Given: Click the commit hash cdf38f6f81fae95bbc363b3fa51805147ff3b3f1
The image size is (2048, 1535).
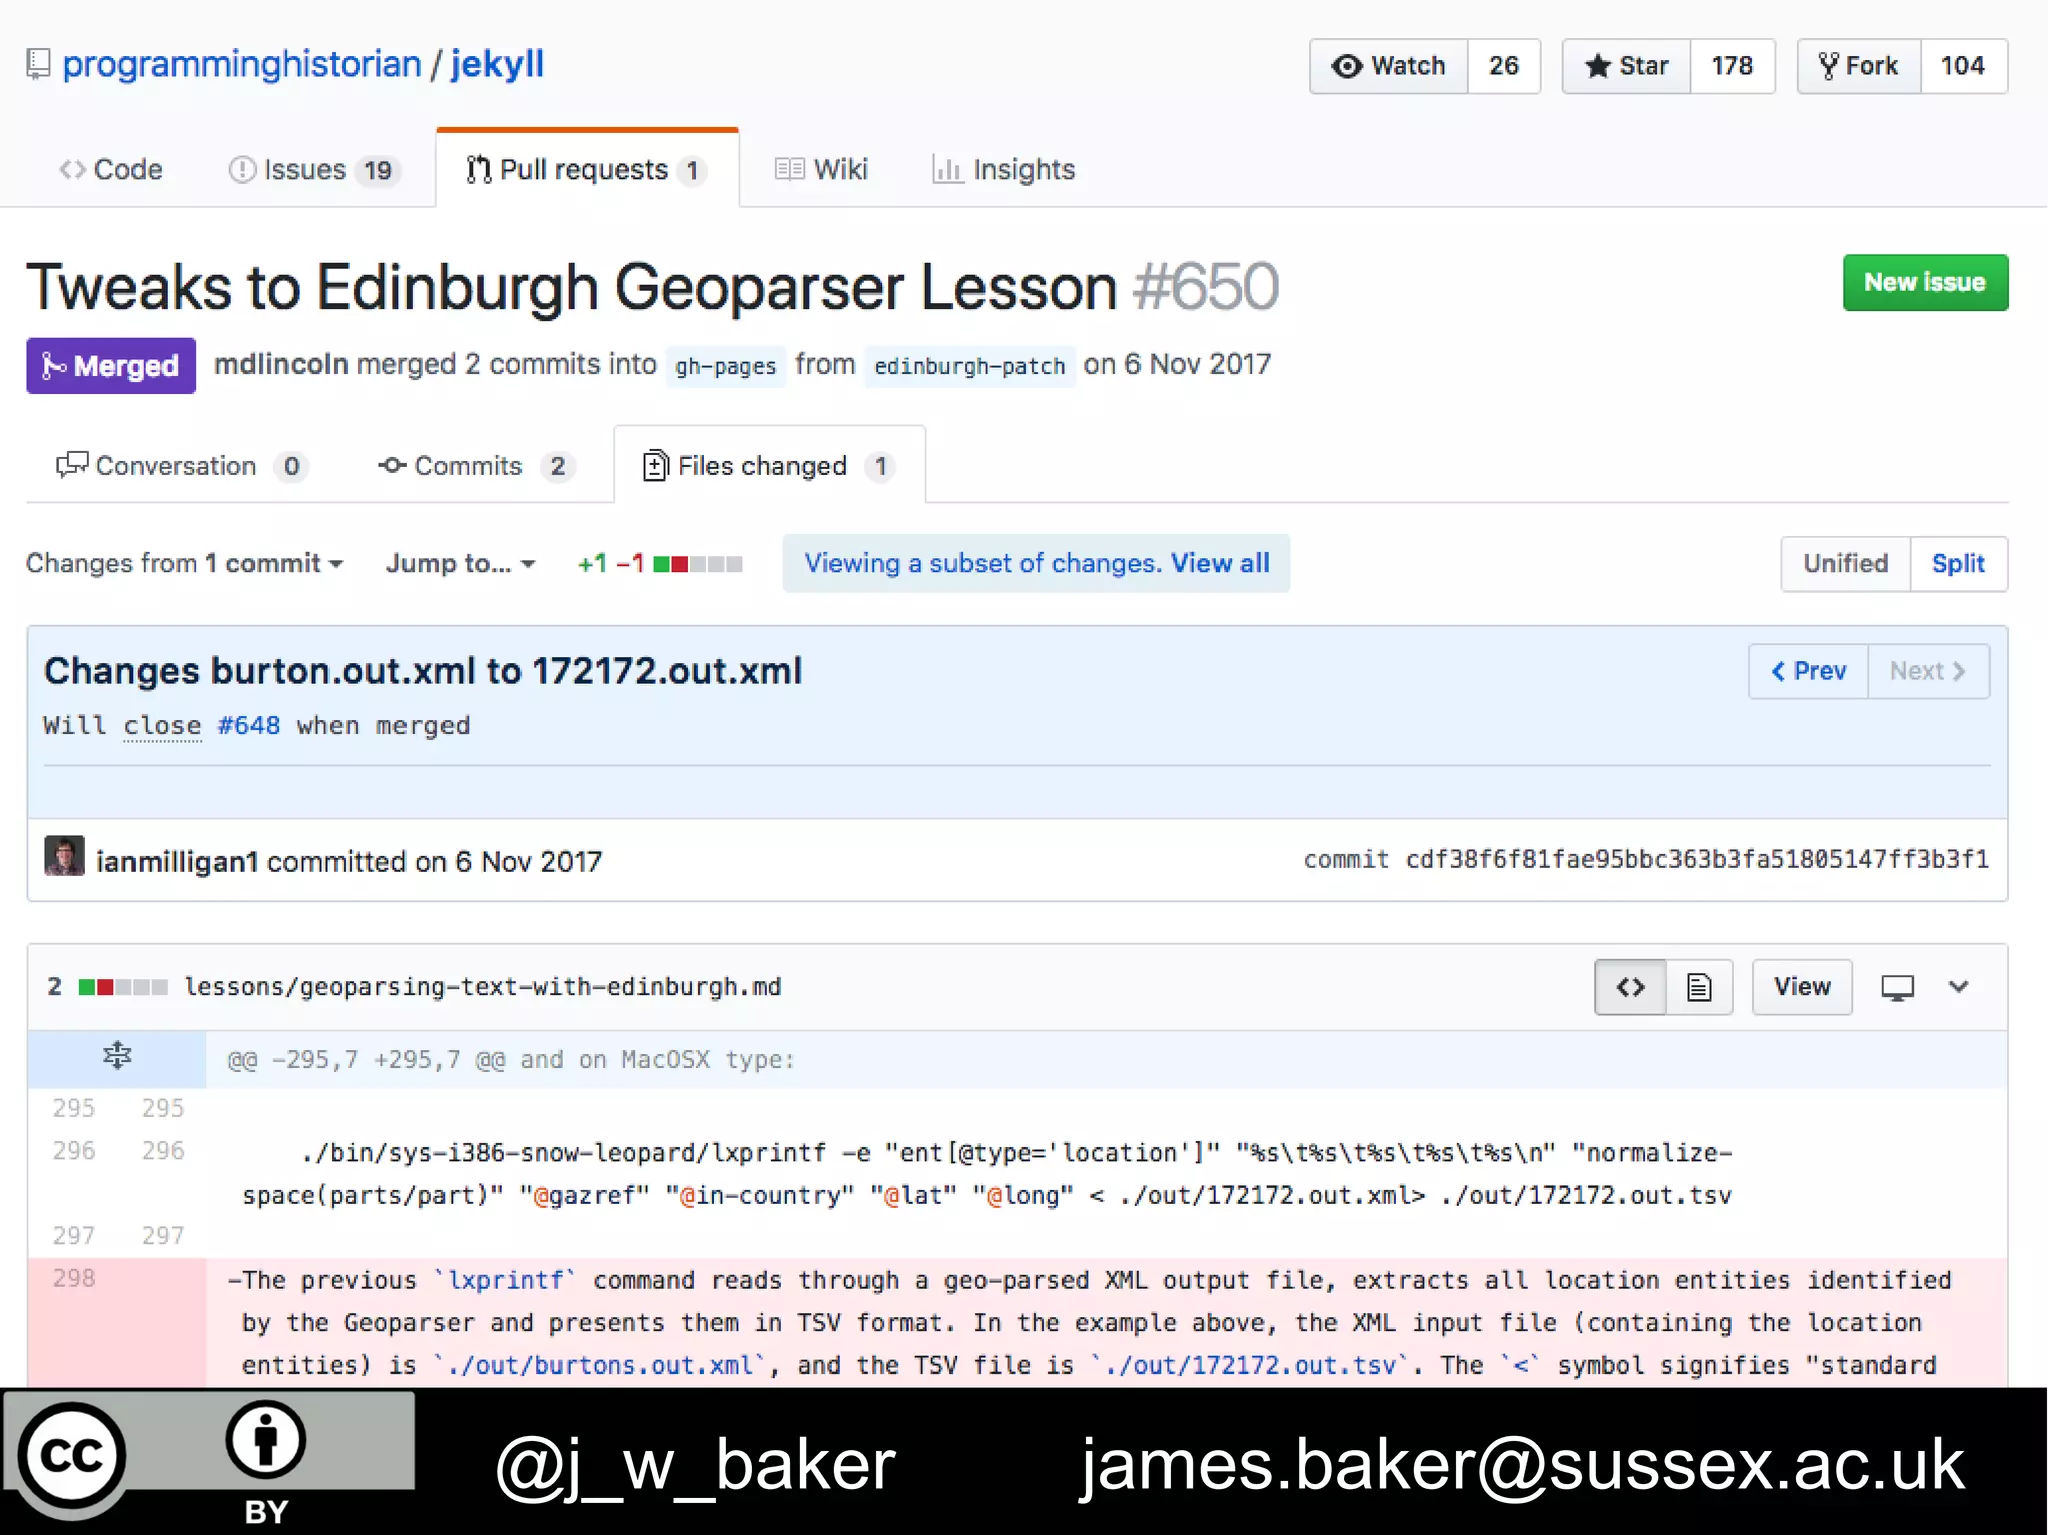Looking at the screenshot, I should pos(1697,859).
